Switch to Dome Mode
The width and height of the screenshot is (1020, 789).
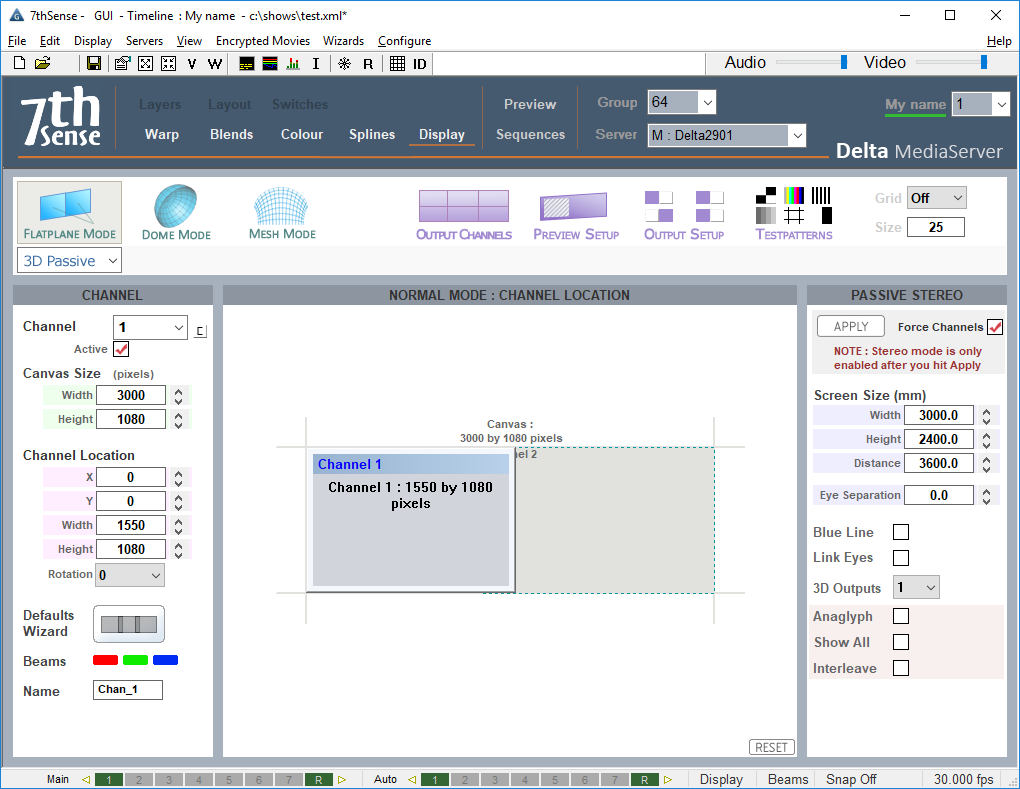coord(176,213)
